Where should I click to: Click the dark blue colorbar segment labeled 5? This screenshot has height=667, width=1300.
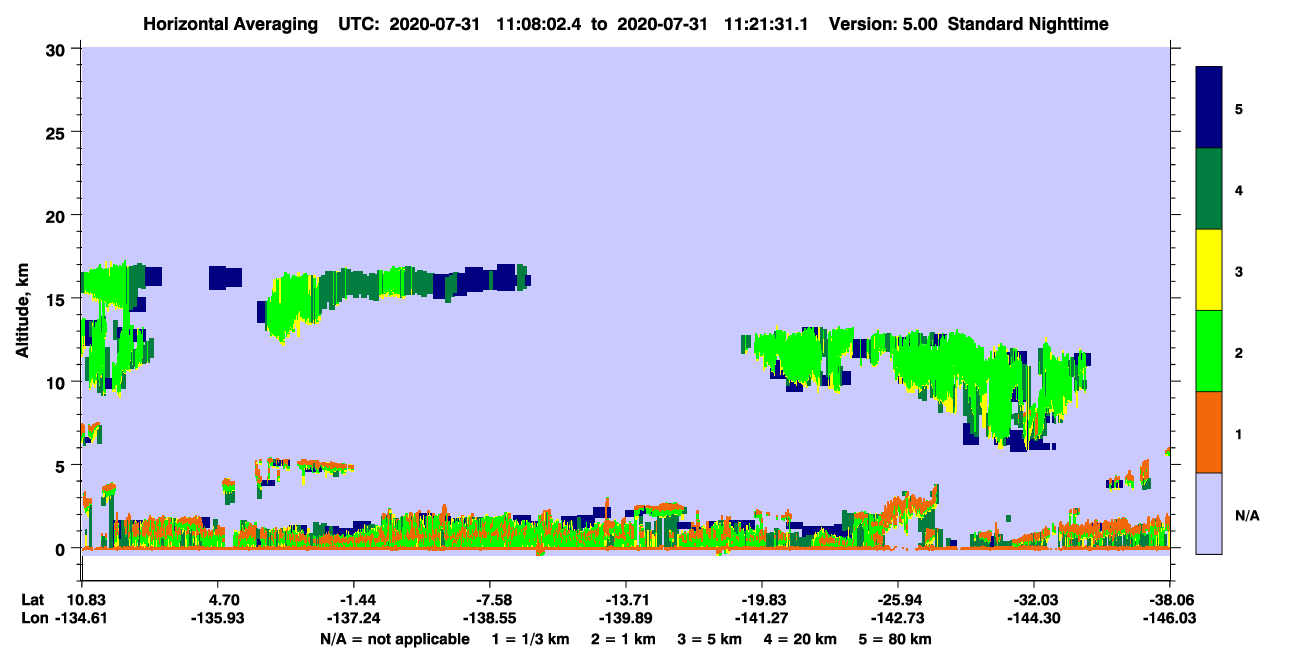1209,107
